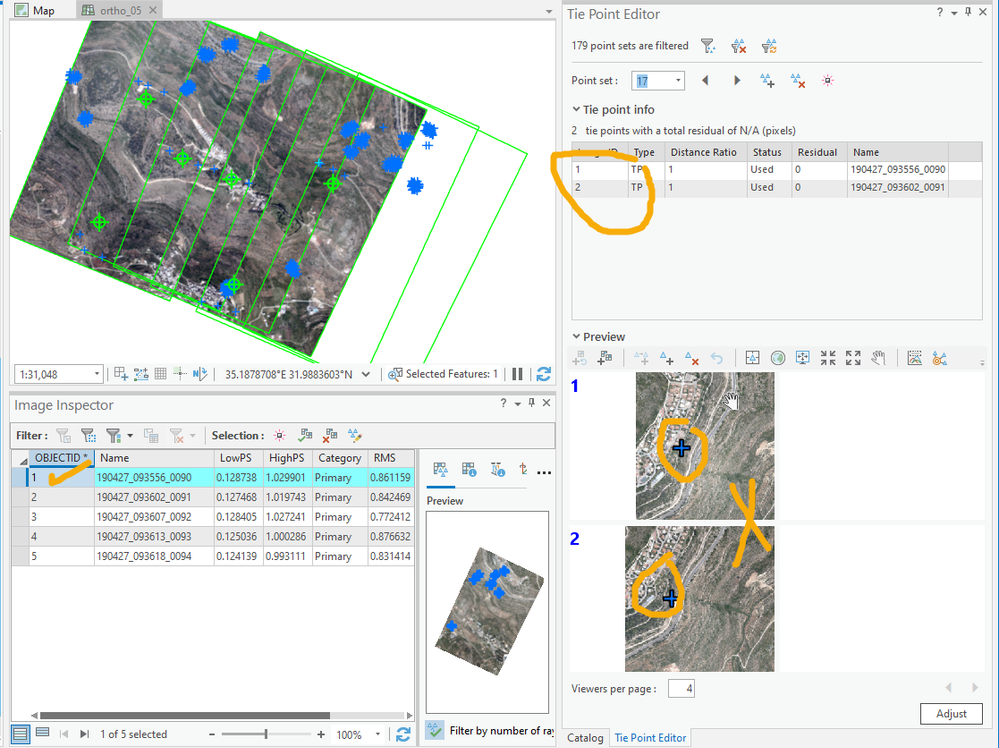This screenshot has width=999, height=748.
Task: Switch to the Catalog tab
Action: (585, 738)
